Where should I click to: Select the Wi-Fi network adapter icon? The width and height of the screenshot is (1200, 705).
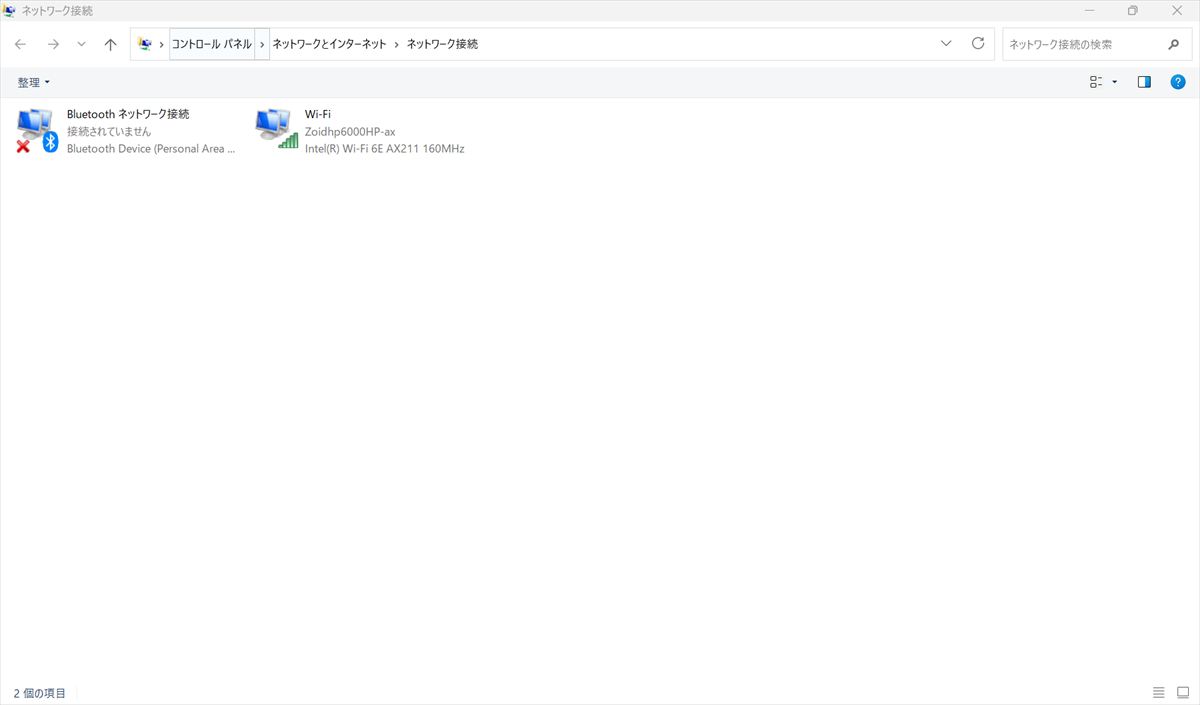click(x=276, y=129)
